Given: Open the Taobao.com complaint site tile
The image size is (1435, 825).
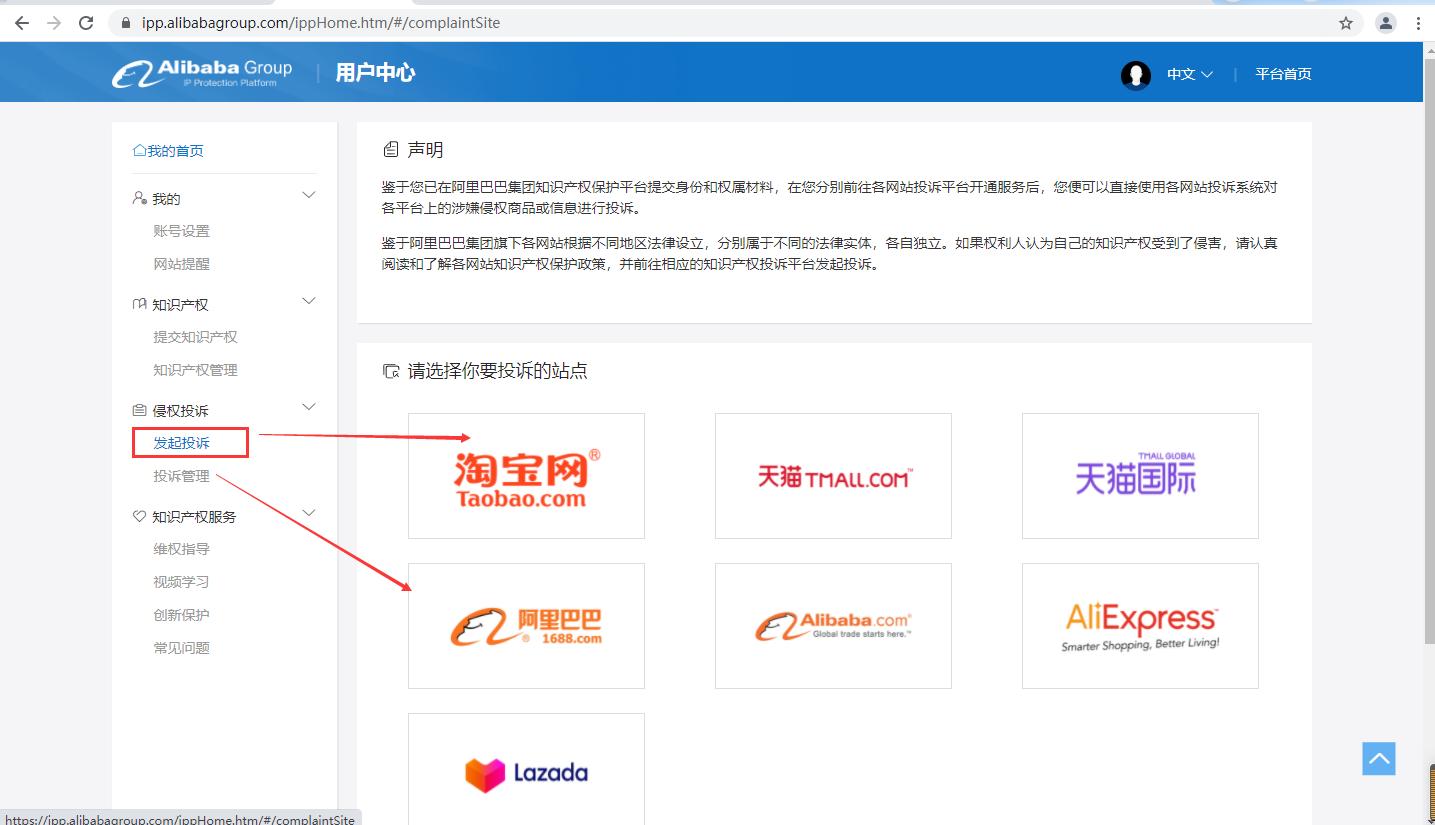Looking at the screenshot, I should (x=525, y=475).
